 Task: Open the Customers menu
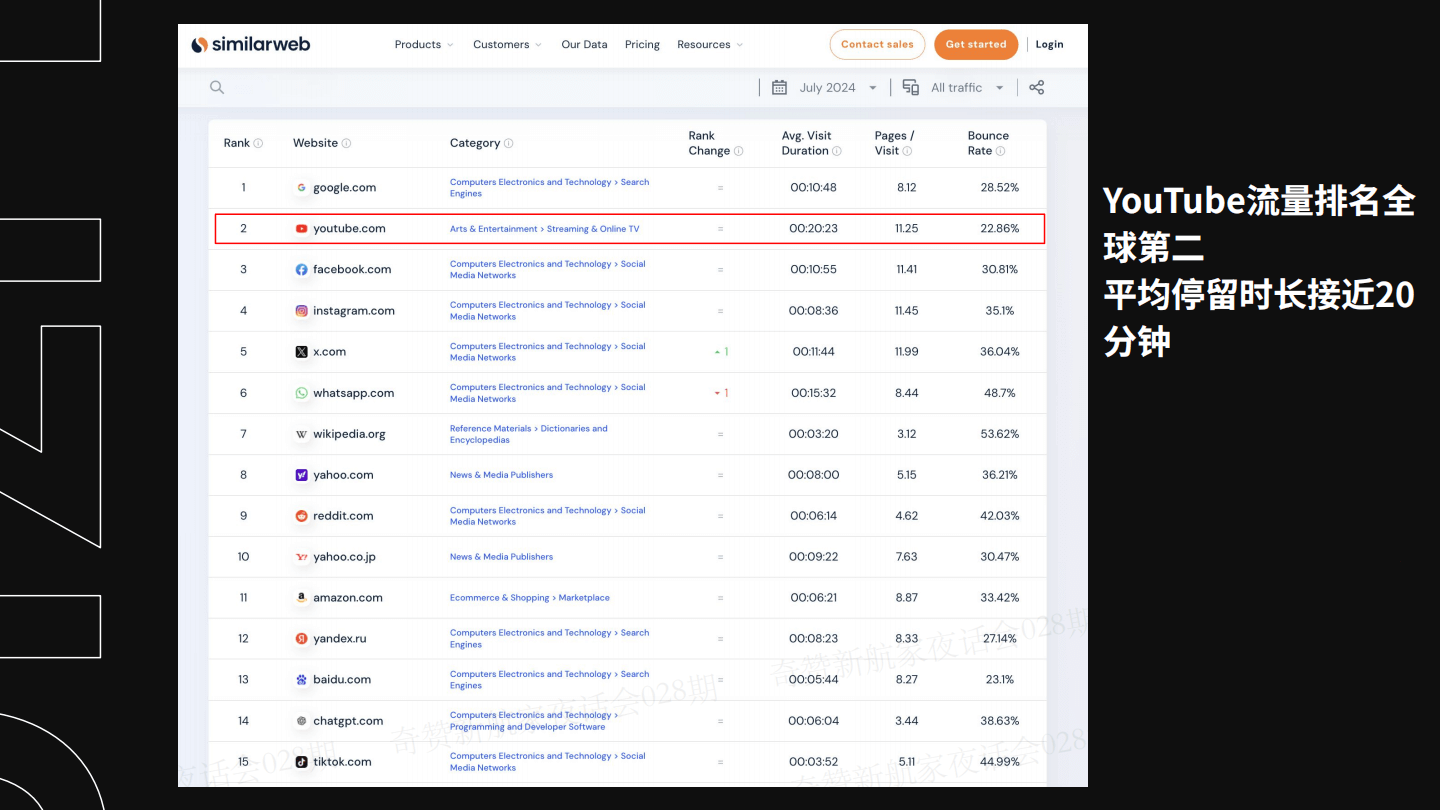(507, 44)
